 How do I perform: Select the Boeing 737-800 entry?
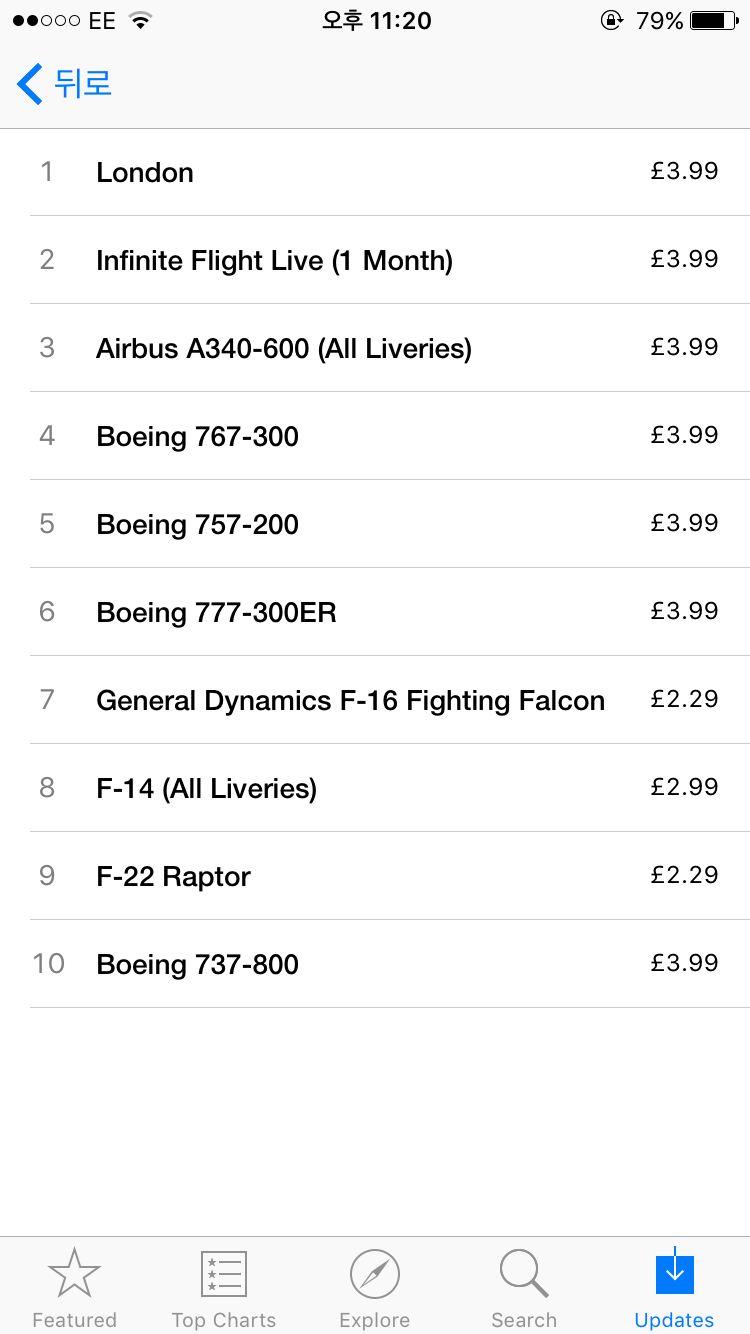click(197, 965)
